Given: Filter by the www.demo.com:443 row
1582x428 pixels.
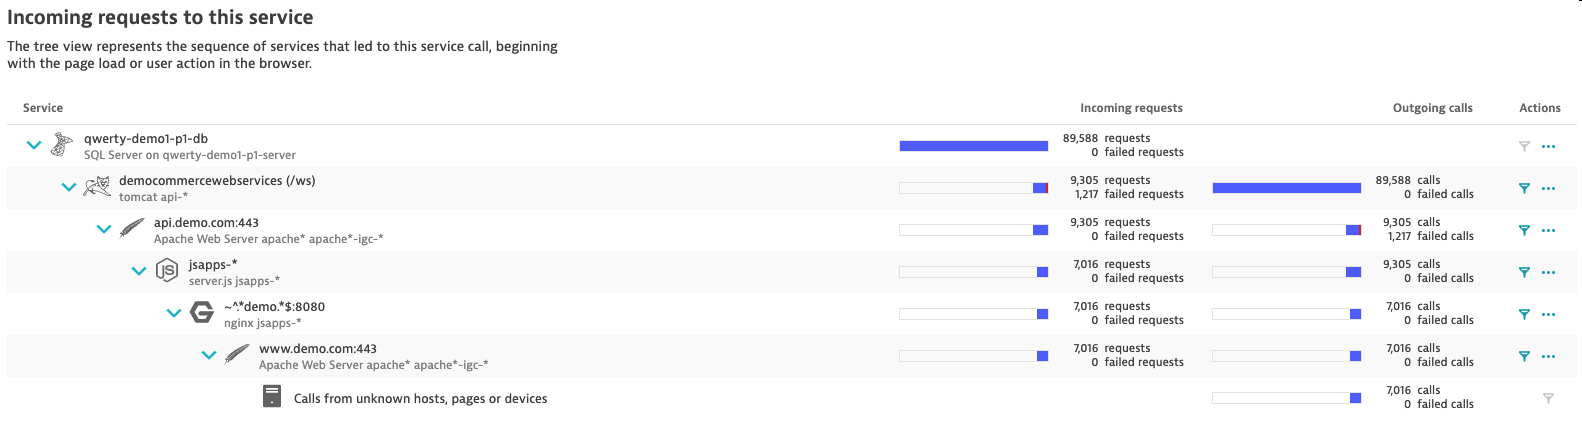Looking at the screenshot, I should tap(1524, 356).
